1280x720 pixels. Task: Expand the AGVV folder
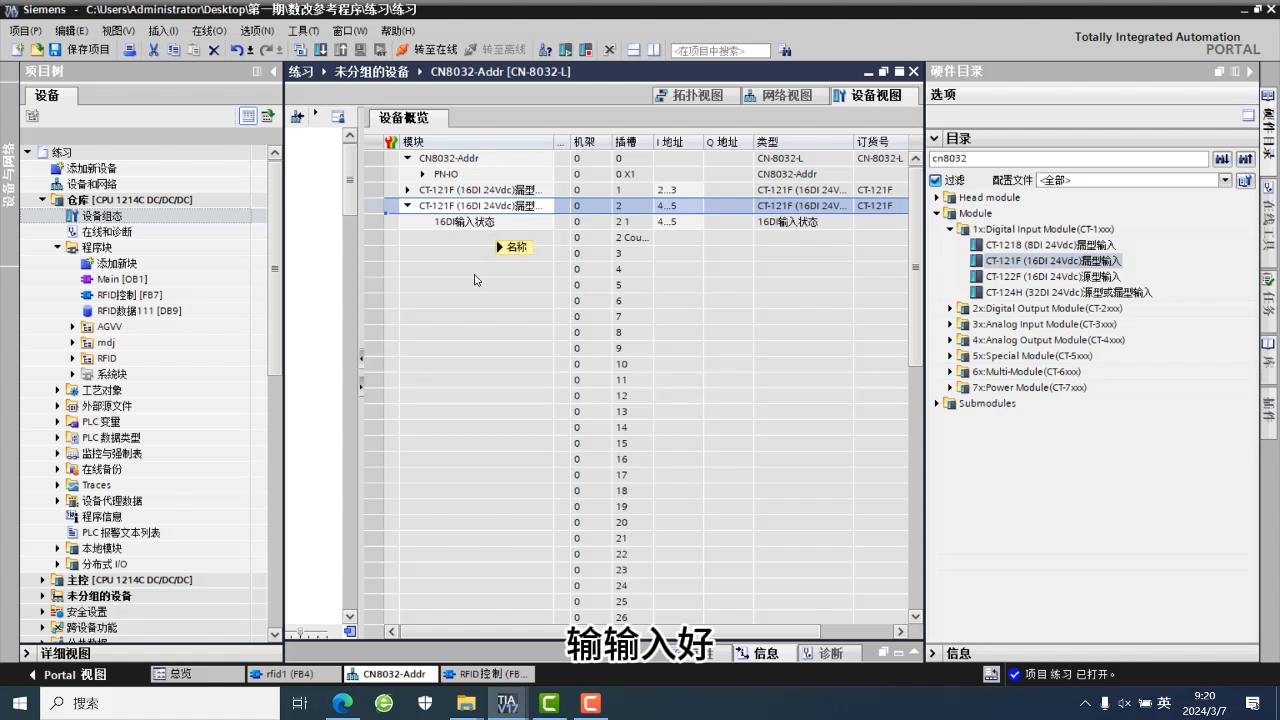(x=73, y=327)
